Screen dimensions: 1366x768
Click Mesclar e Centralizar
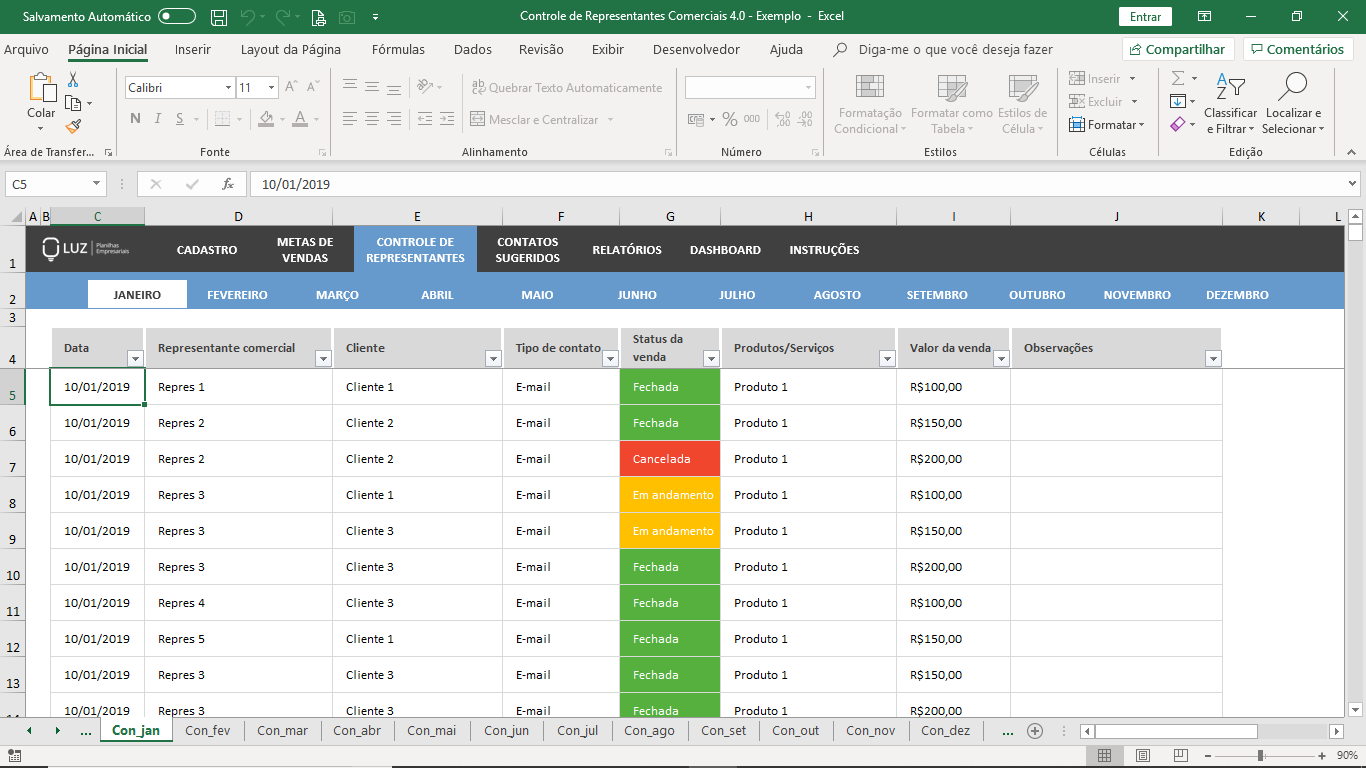point(535,120)
